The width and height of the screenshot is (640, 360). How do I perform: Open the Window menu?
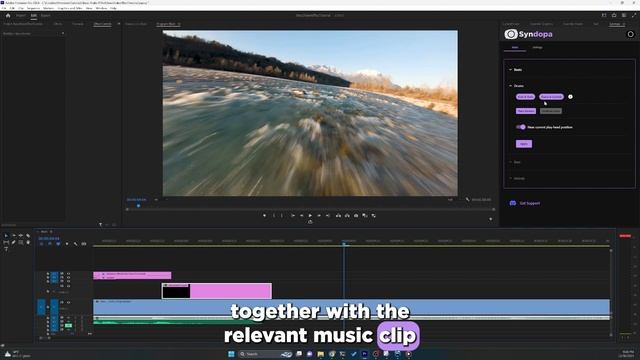[101, 8]
